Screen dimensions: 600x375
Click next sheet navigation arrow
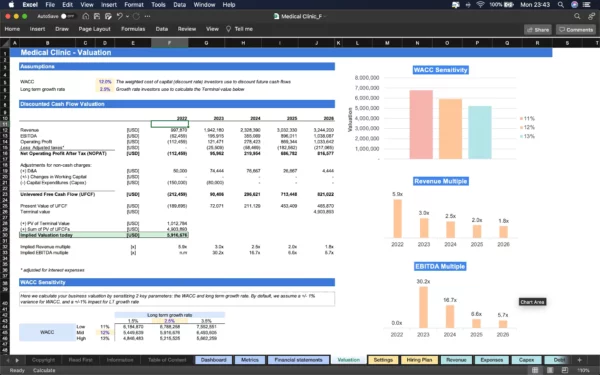17,360
